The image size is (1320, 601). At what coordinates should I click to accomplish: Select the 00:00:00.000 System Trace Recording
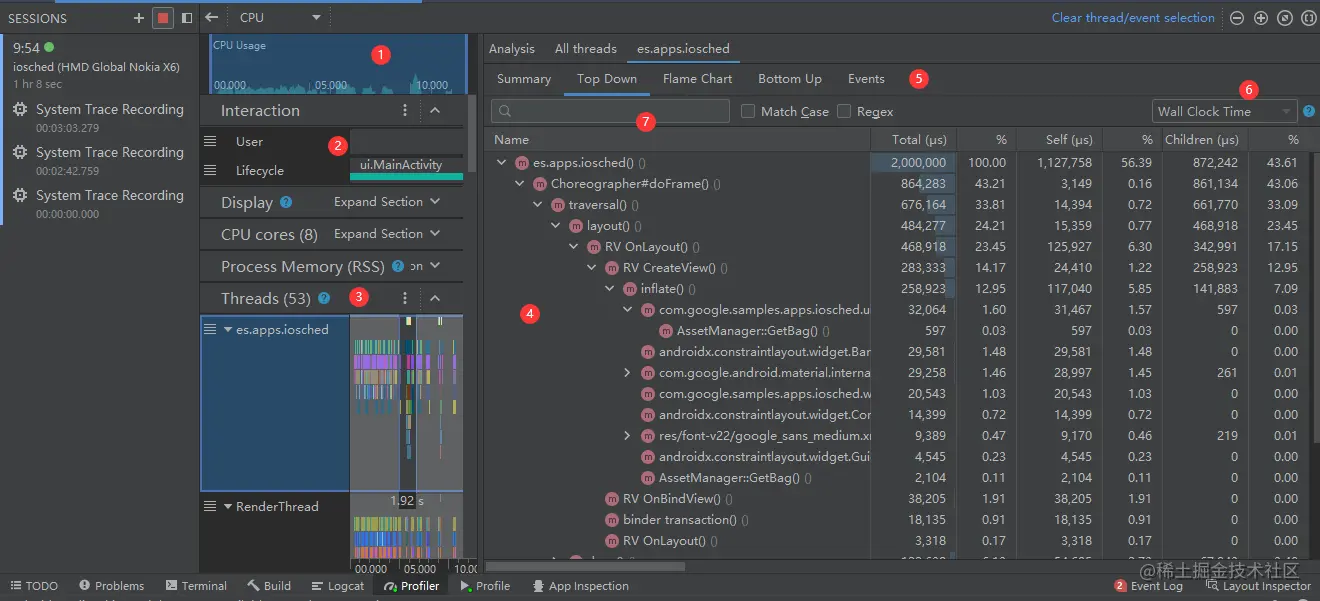coord(98,203)
